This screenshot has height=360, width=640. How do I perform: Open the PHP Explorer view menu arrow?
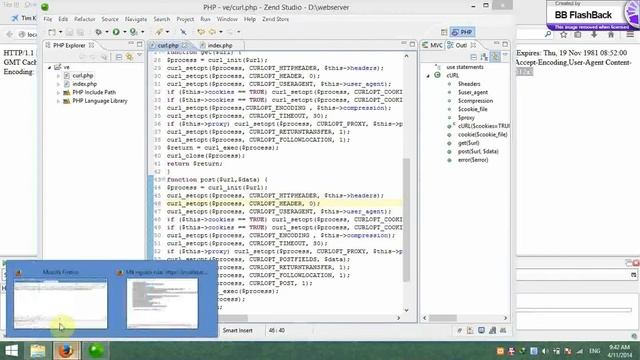click(139, 56)
